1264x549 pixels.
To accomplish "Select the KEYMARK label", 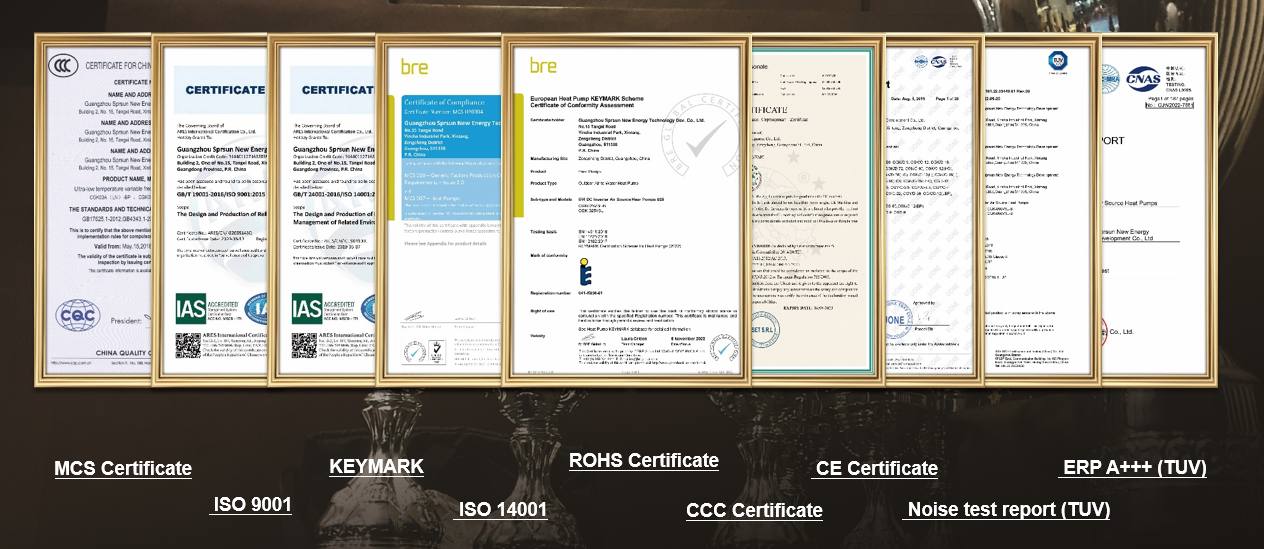I will pos(376,466).
